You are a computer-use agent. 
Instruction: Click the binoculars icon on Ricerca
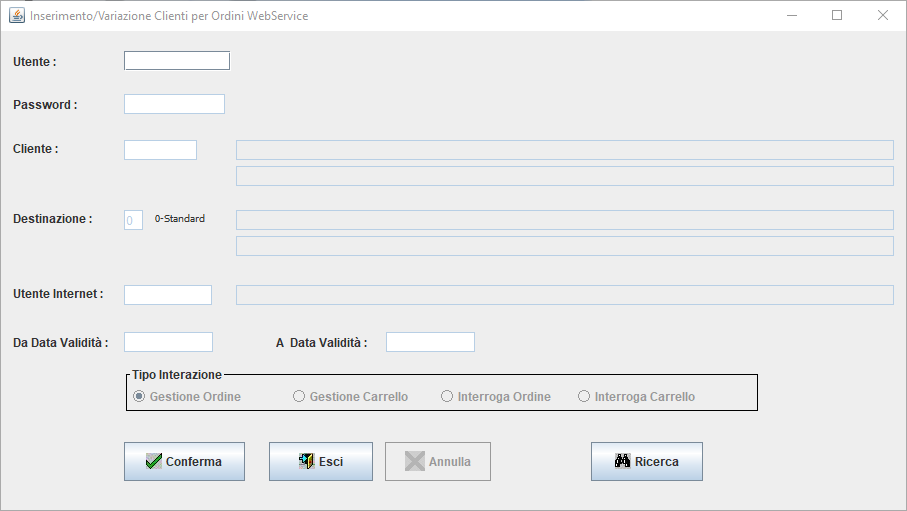pos(622,461)
